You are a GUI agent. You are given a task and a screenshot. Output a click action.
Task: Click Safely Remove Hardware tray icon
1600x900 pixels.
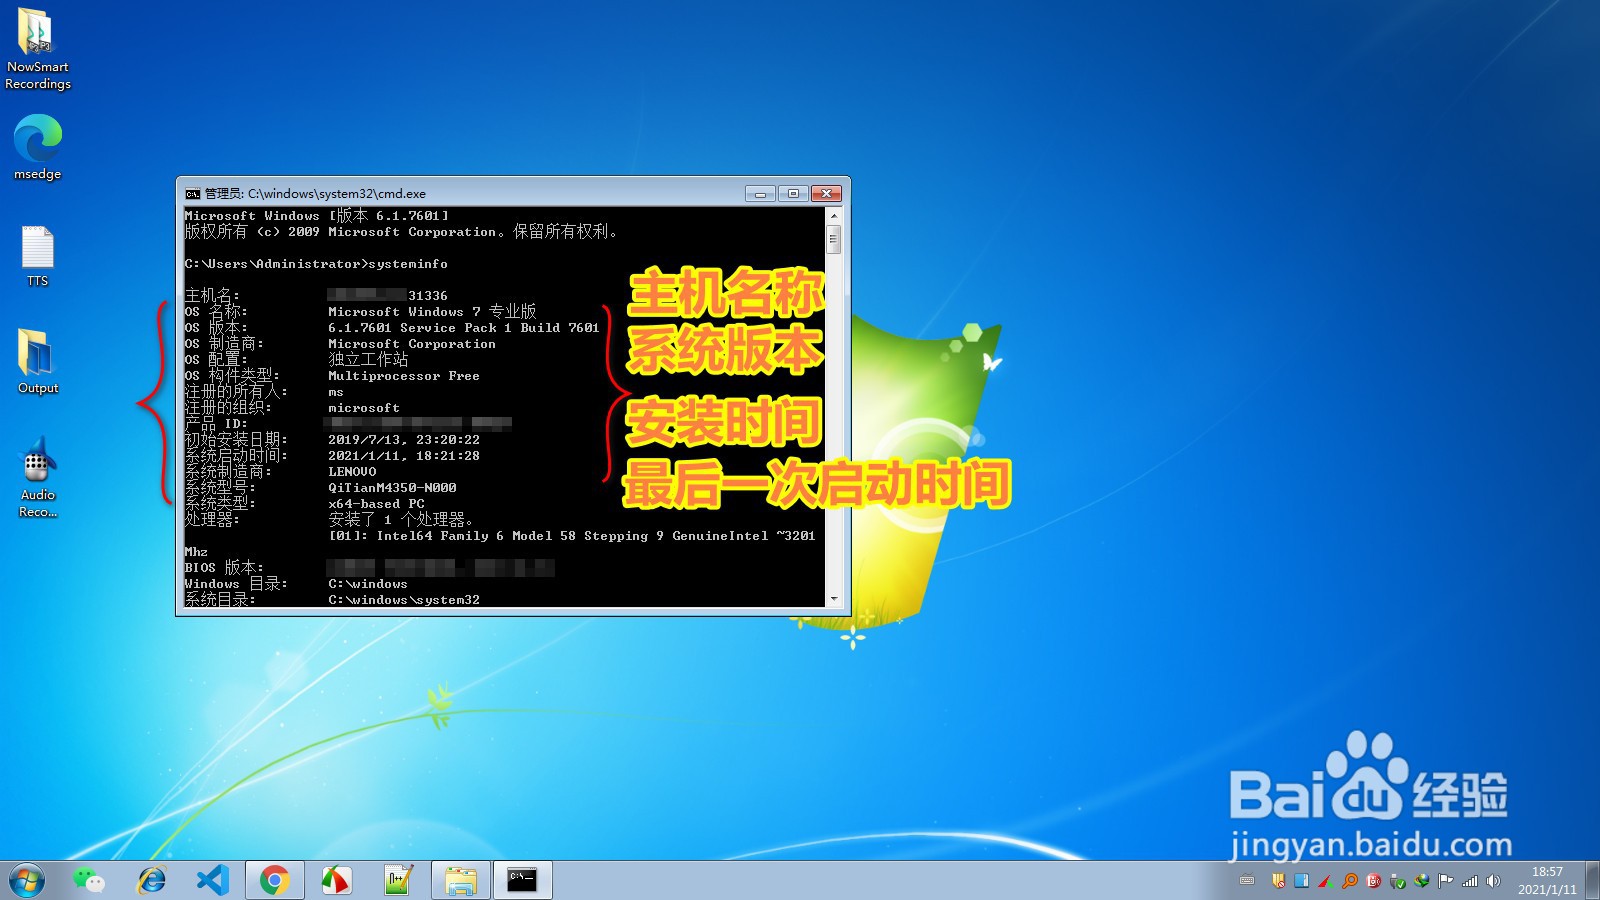[1397, 881]
